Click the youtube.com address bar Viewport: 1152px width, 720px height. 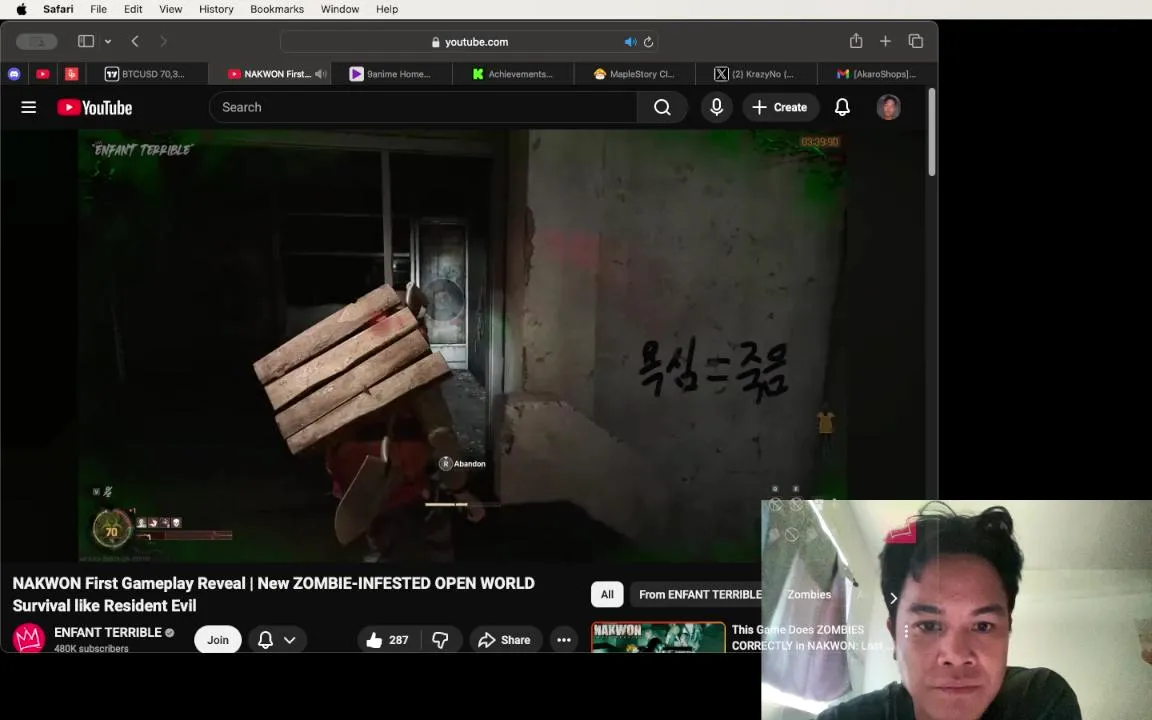[x=469, y=42]
